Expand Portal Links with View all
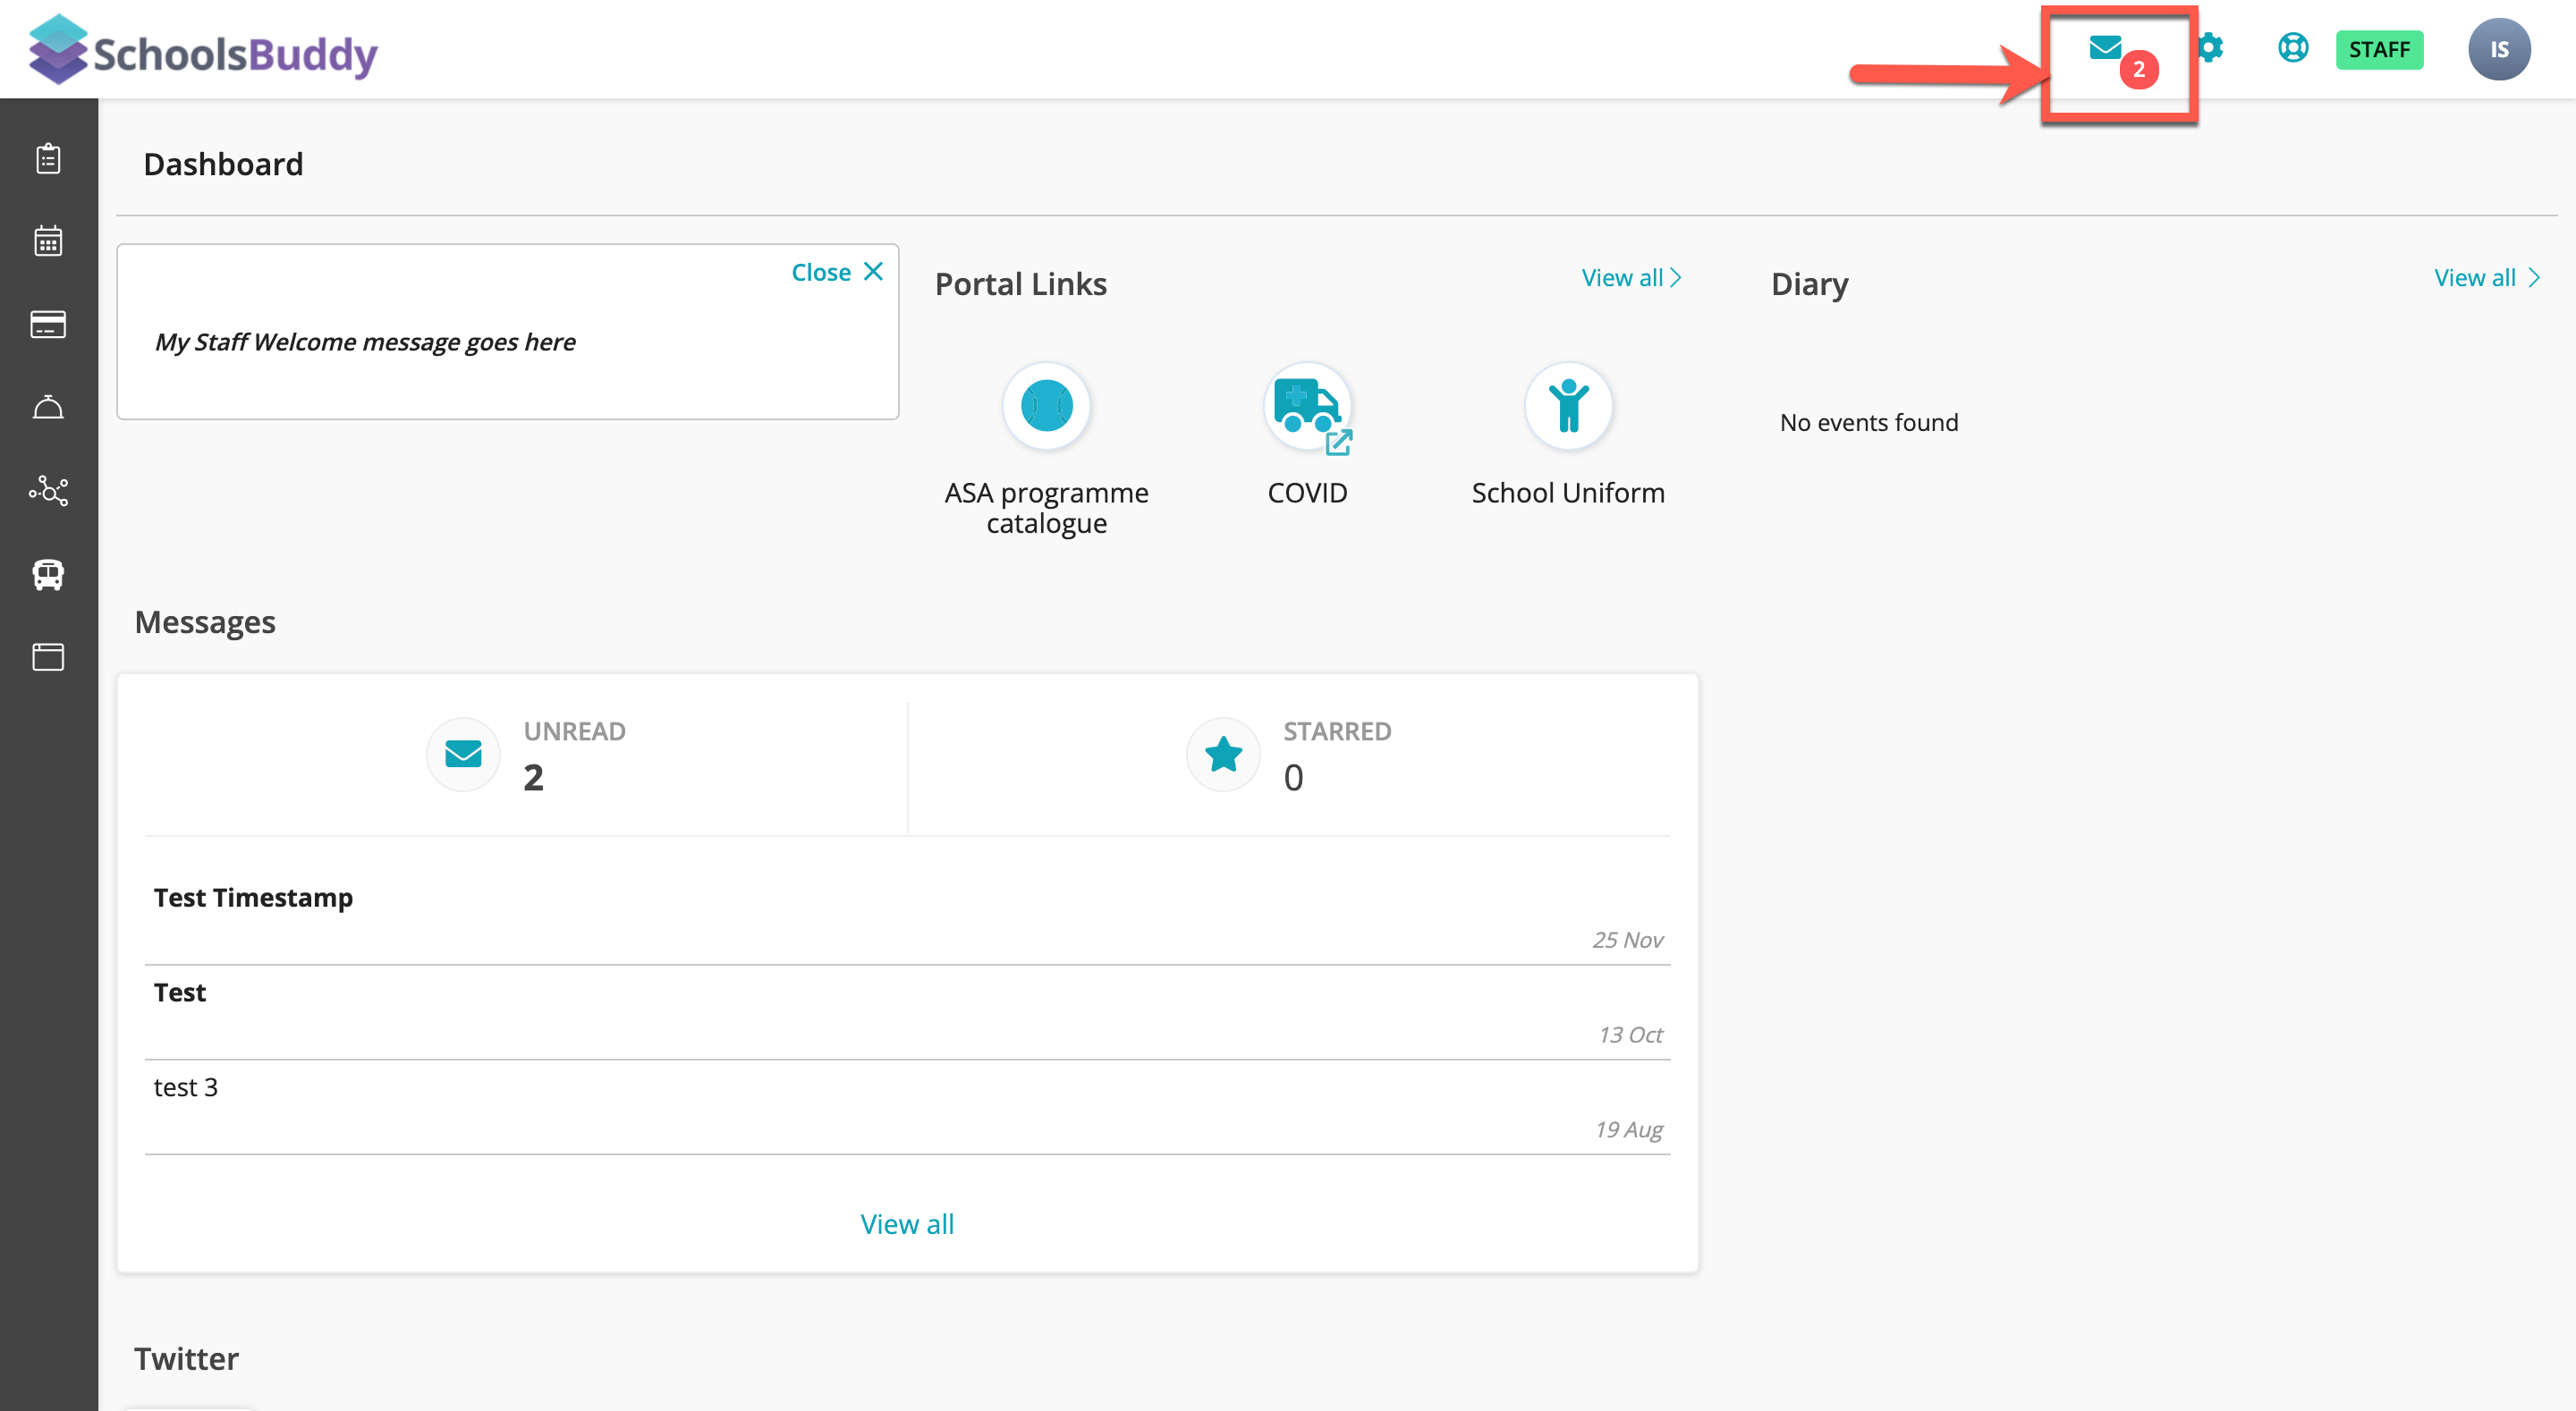The width and height of the screenshot is (2576, 1411). (x=1630, y=278)
